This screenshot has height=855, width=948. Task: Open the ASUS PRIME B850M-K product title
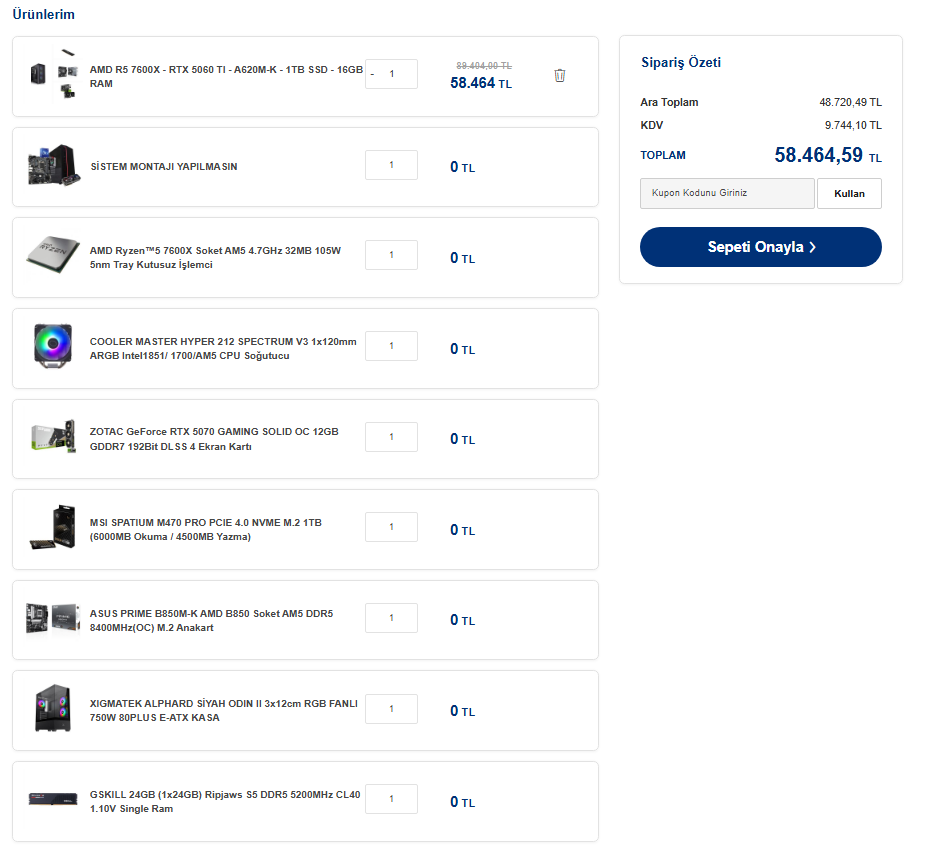pyautogui.click(x=212, y=620)
